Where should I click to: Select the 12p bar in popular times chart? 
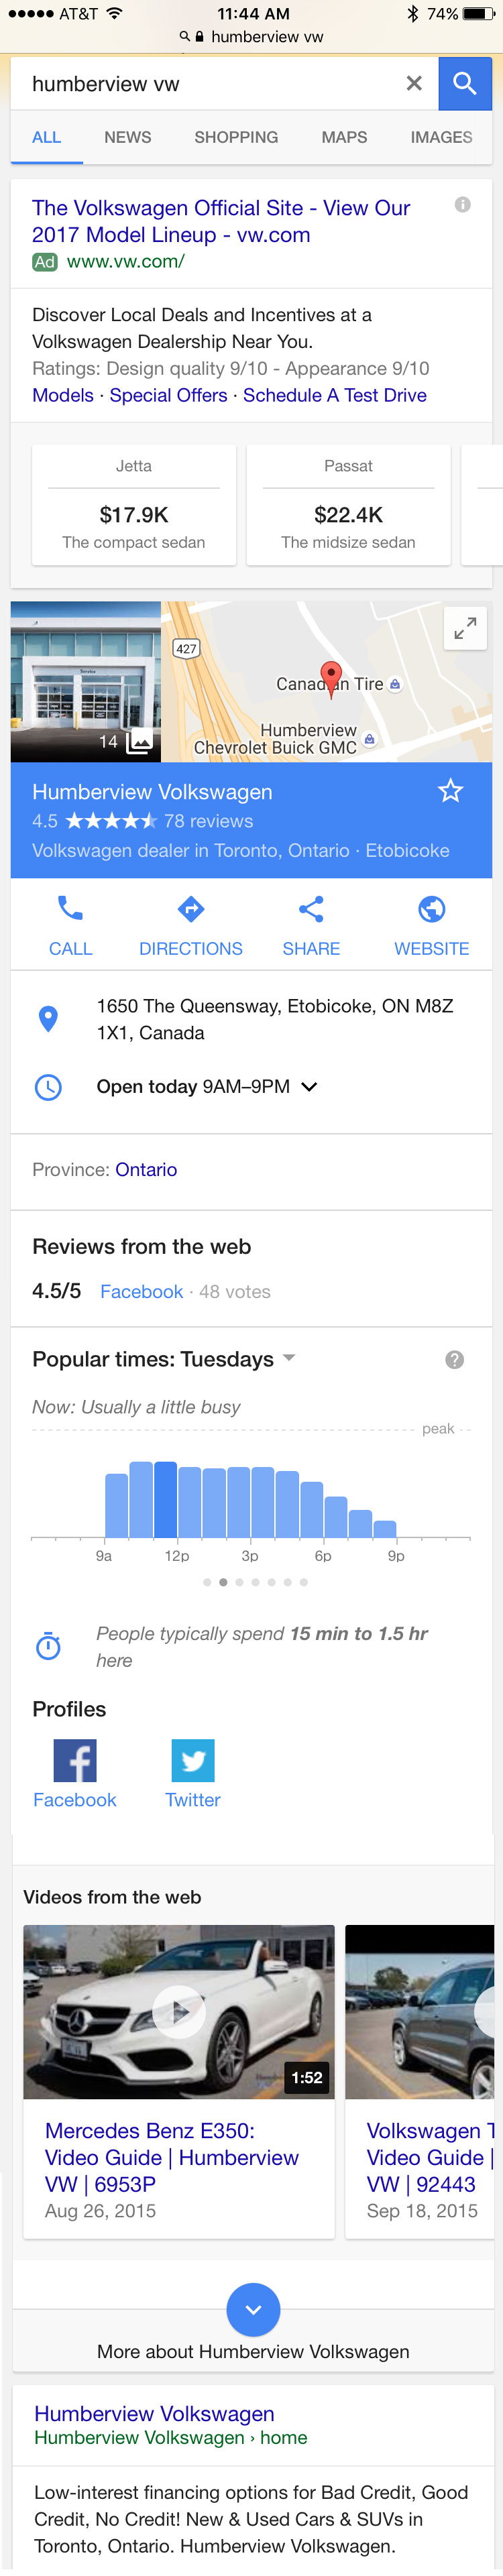[x=166, y=1500]
